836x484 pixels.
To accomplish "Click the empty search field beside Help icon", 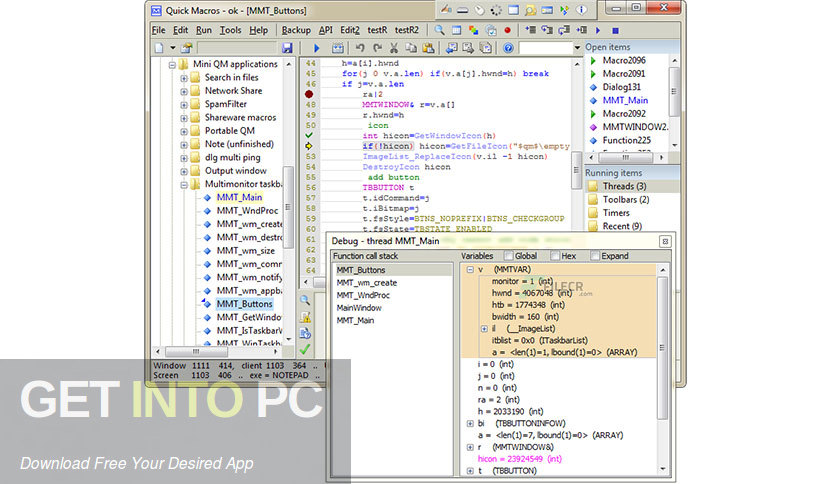I will click(x=546, y=48).
